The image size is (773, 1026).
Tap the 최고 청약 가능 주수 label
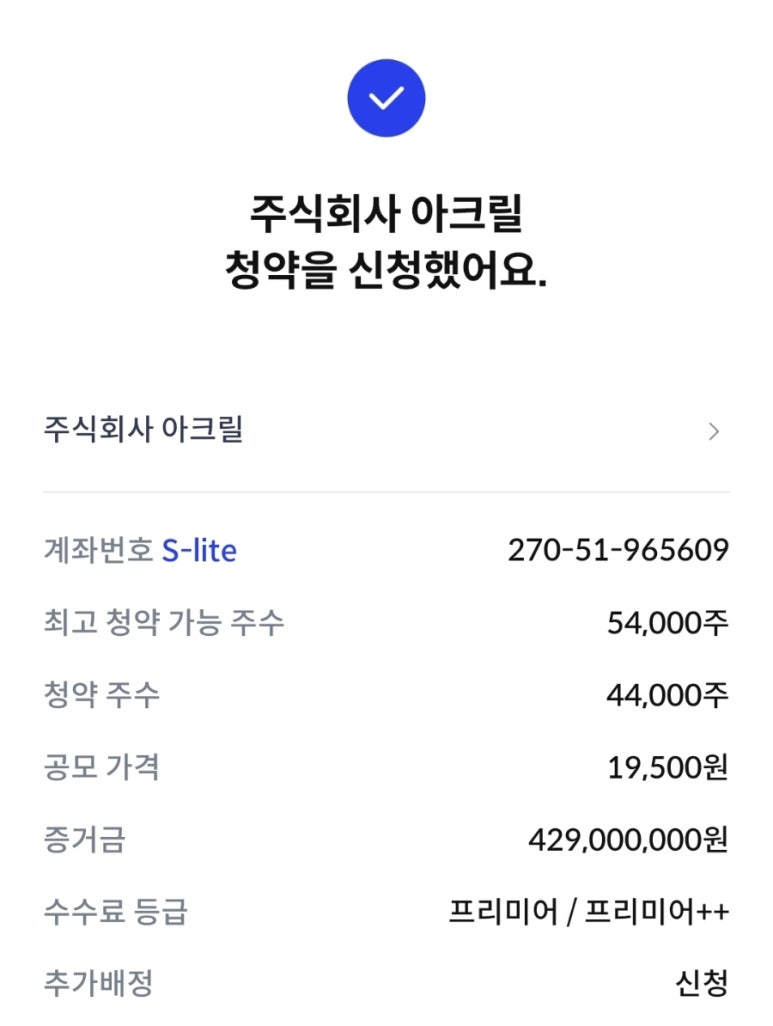pyautogui.click(x=164, y=623)
